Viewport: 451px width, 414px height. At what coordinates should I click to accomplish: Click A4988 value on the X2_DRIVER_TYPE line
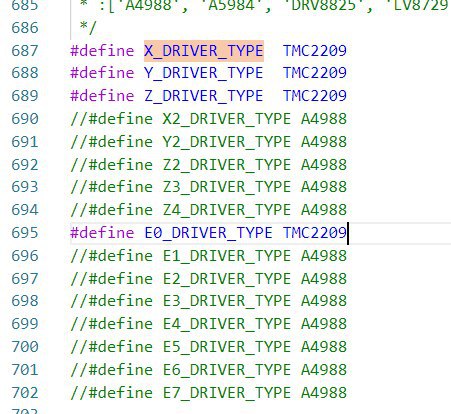(x=324, y=119)
